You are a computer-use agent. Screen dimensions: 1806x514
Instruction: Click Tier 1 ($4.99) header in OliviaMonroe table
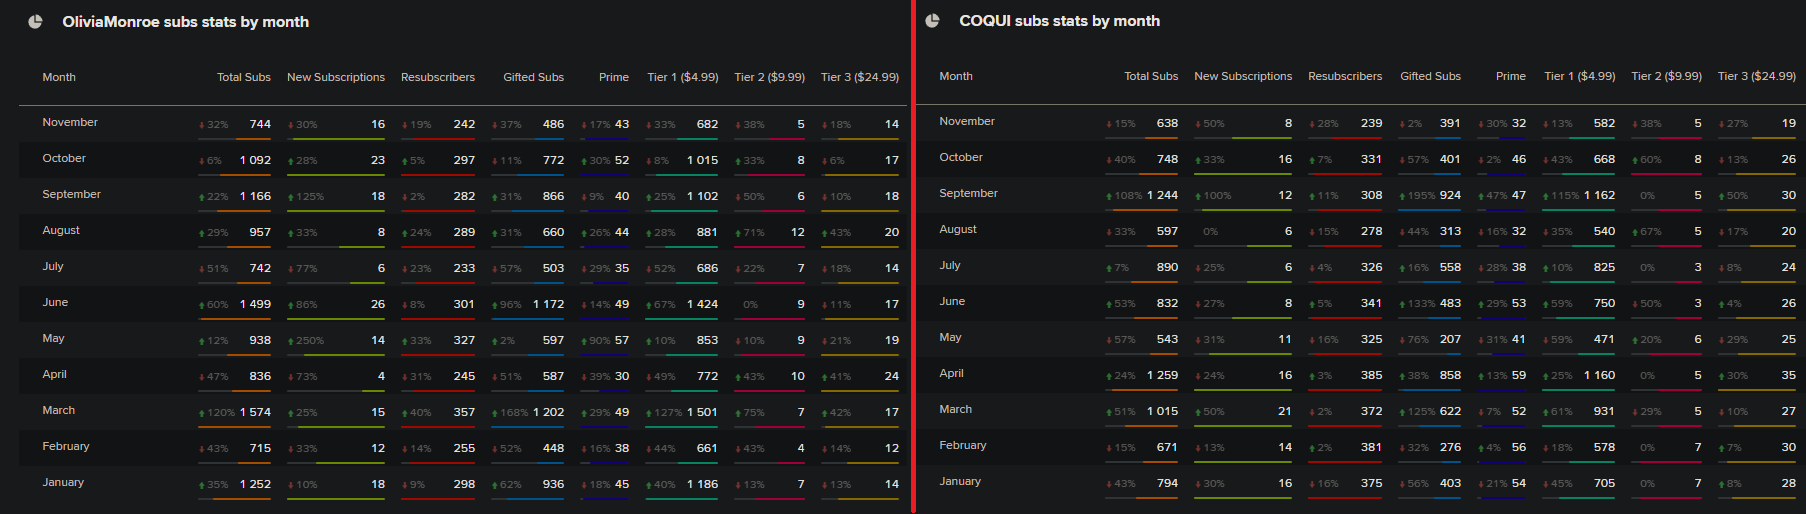[682, 77]
